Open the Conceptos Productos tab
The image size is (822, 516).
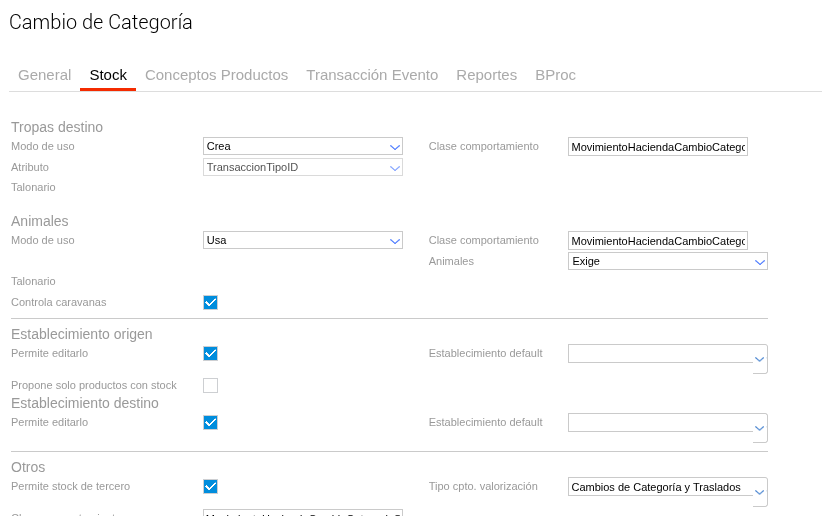(216, 75)
